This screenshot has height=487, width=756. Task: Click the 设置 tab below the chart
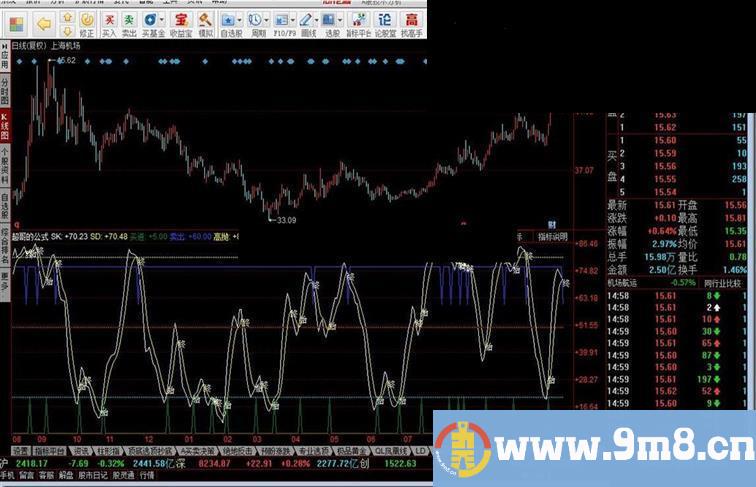(21, 451)
